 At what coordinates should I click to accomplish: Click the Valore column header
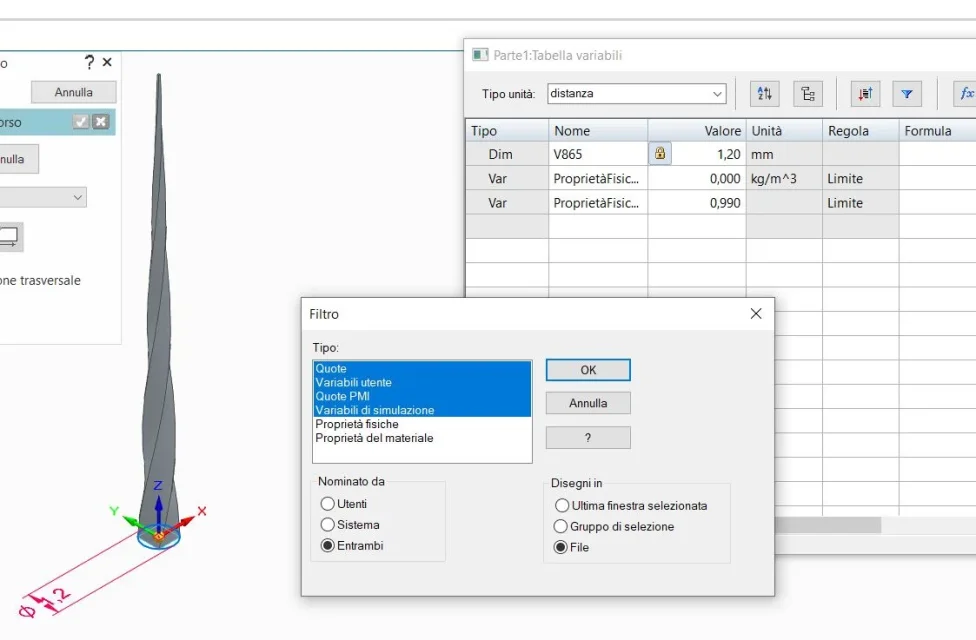pyautogui.click(x=697, y=131)
